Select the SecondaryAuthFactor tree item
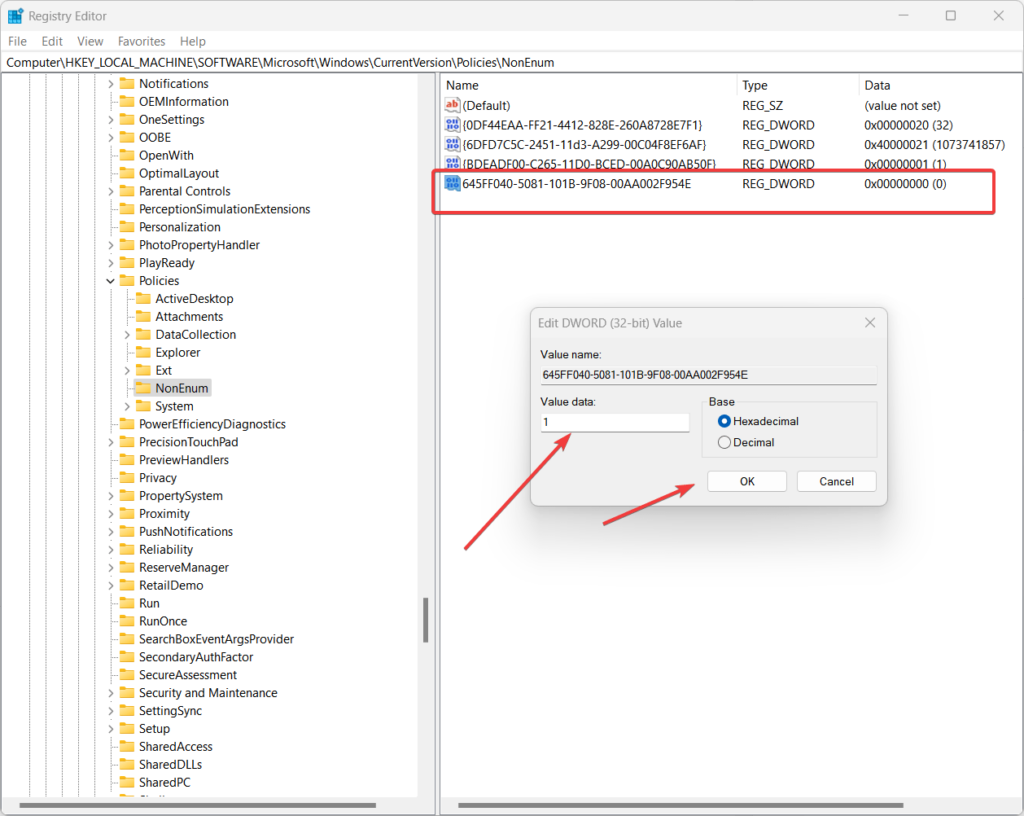The image size is (1024, 816). (x=196, y=657)
